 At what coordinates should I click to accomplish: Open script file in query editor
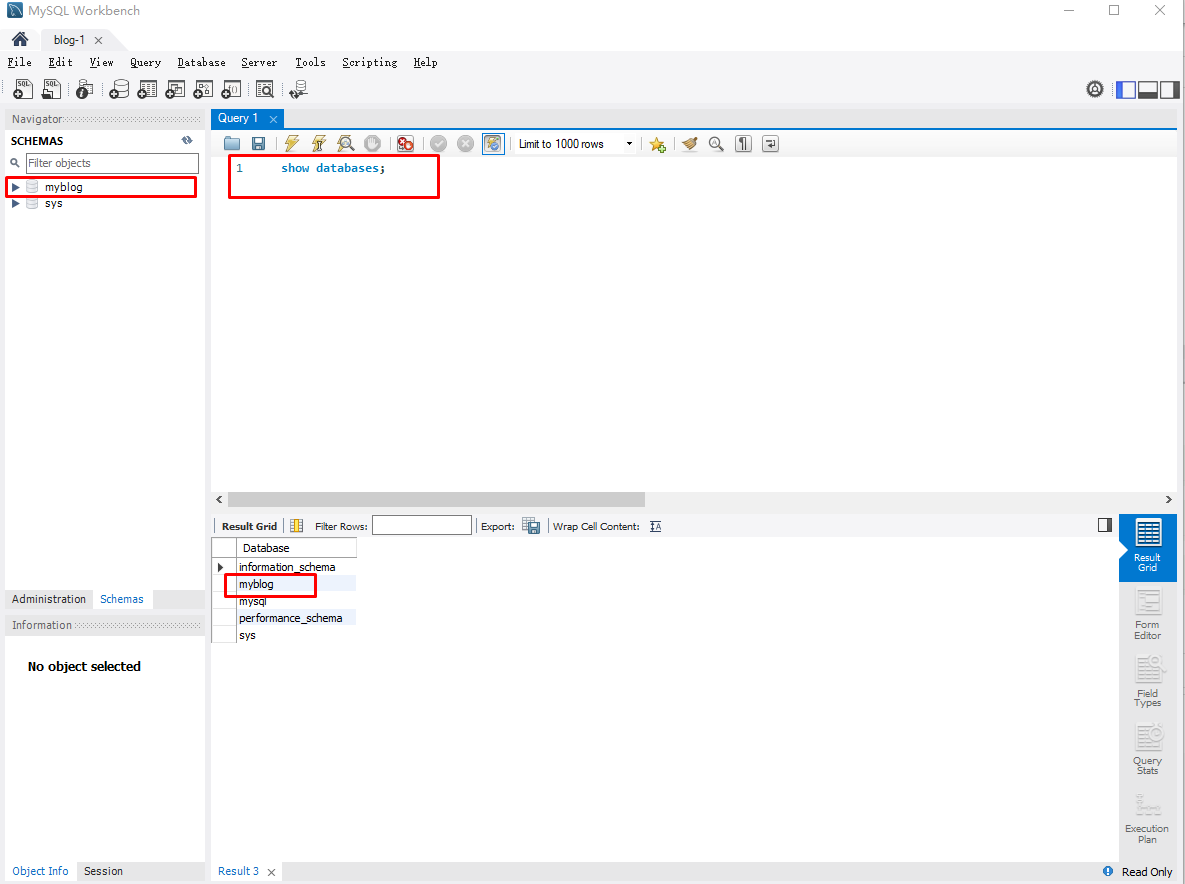point(232,144)
